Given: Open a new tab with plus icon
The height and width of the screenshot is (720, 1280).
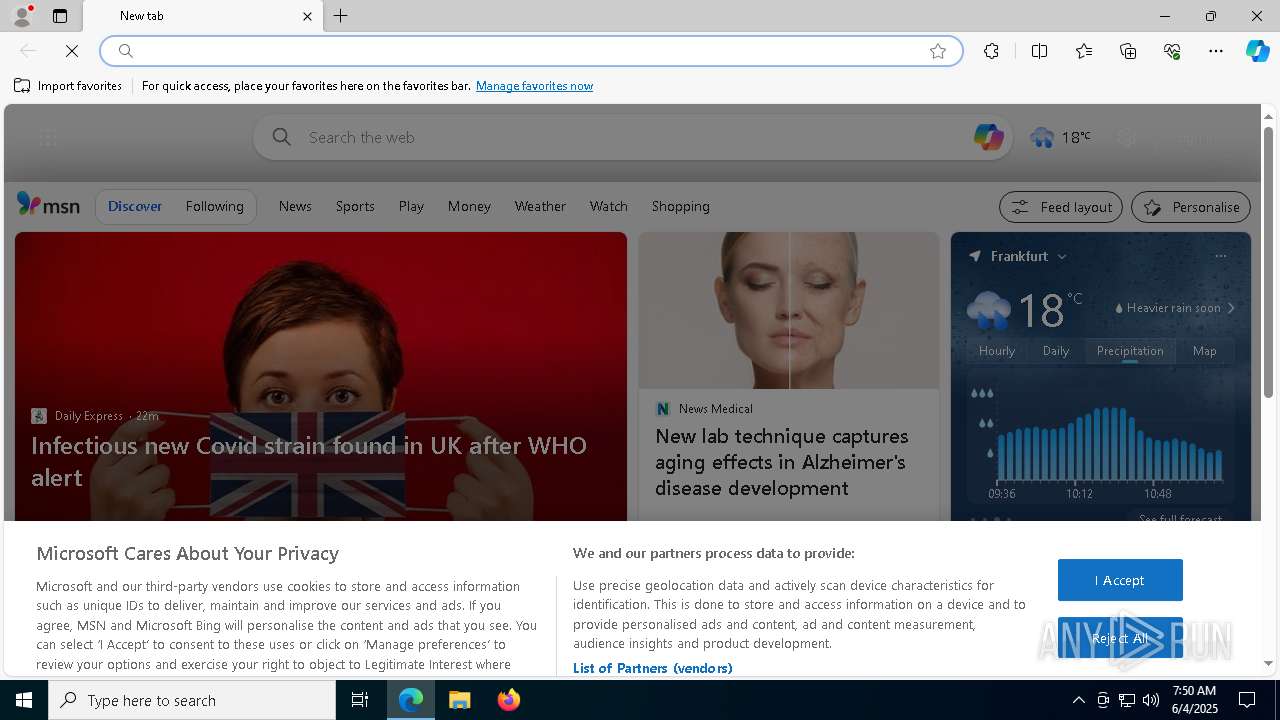Looking at the screenshot, I should coord(341,16).
